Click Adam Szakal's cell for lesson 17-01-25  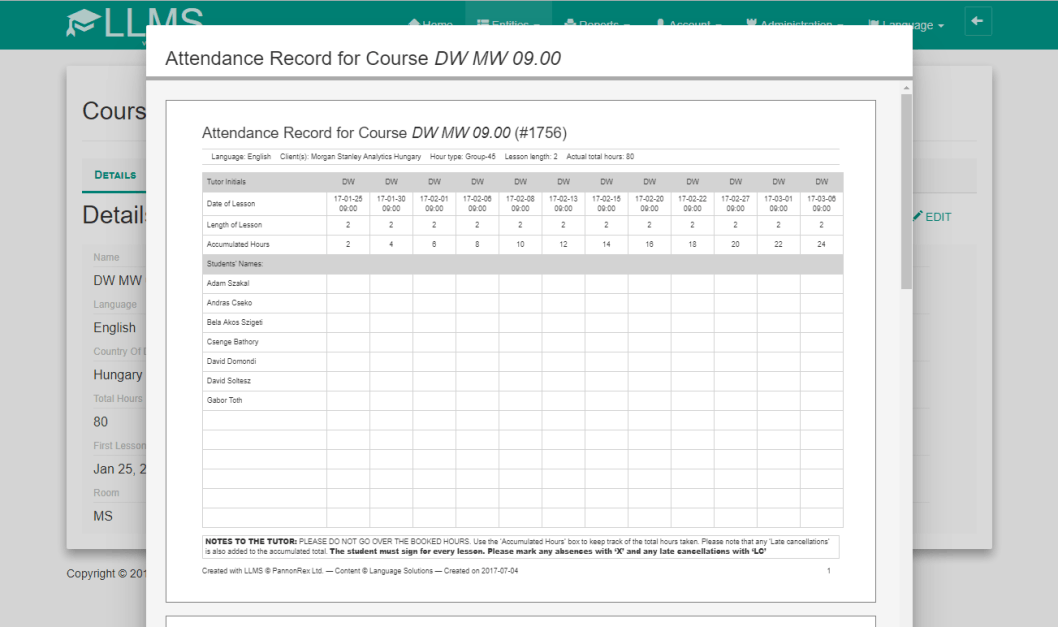[348, 283]
